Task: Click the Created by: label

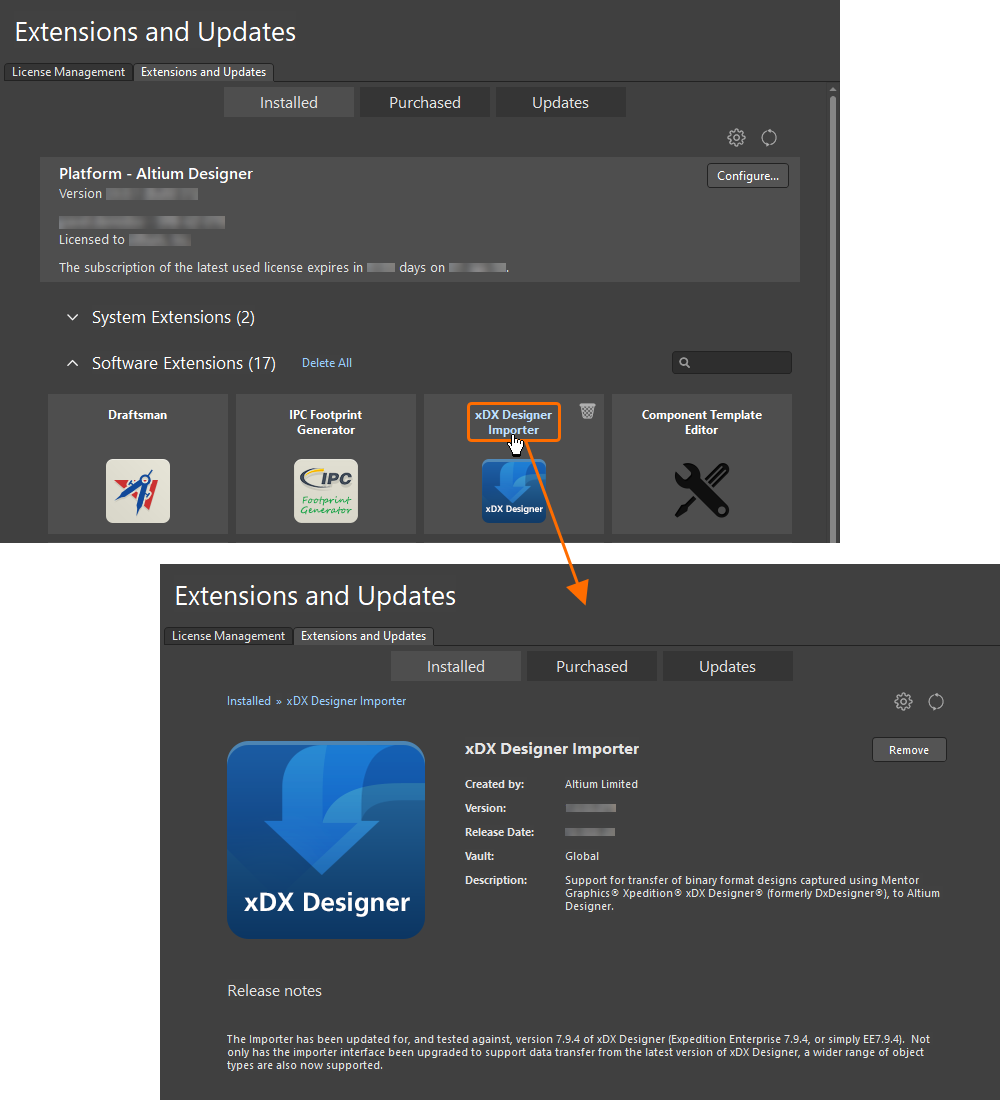Action: click(x=495, y=784)
